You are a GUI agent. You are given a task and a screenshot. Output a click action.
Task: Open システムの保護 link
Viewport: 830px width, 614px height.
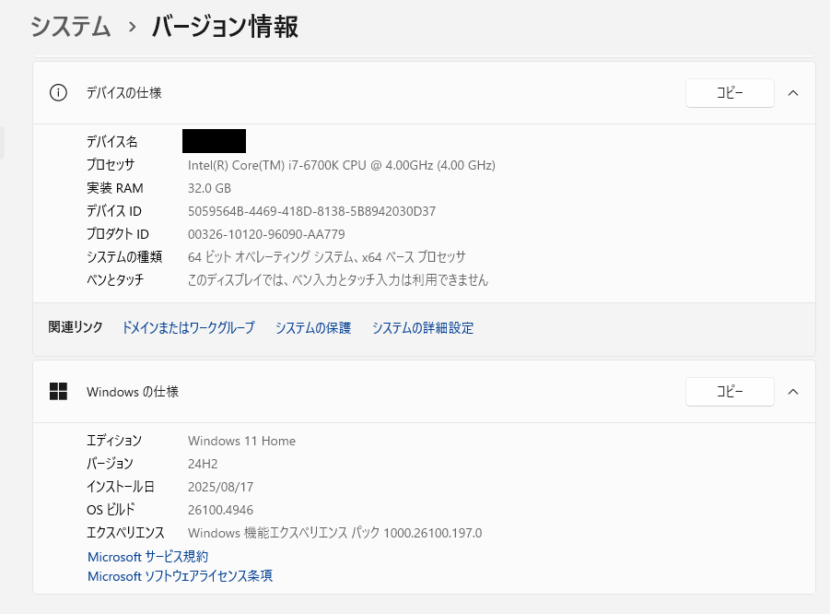(x=313, y=328)
